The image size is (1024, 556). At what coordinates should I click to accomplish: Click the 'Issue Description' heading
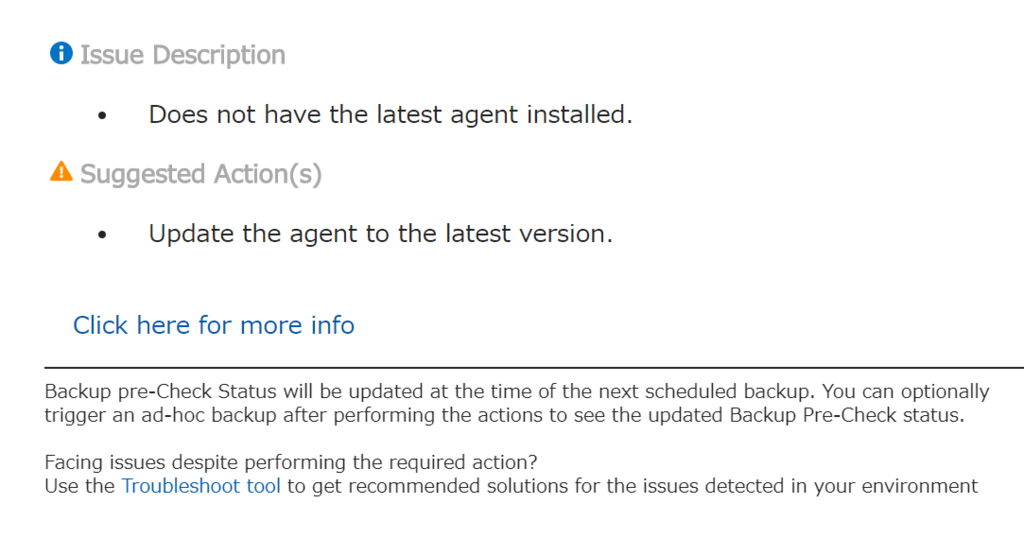(182, 54)
